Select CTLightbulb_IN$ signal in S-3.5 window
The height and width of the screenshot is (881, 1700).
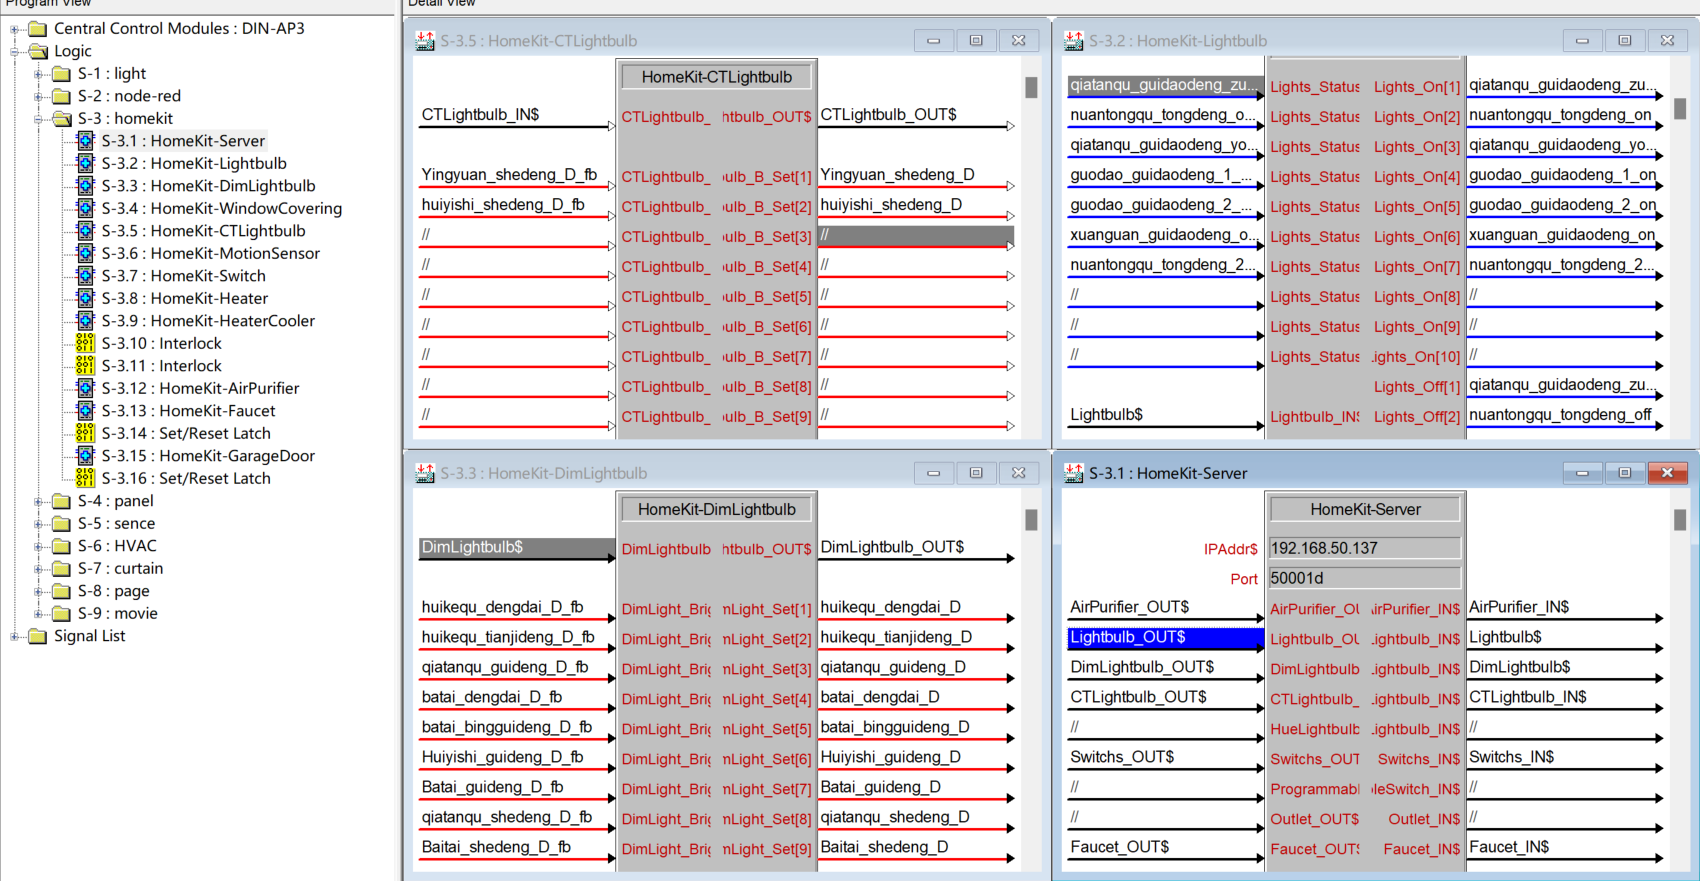[x=480, y=115]
